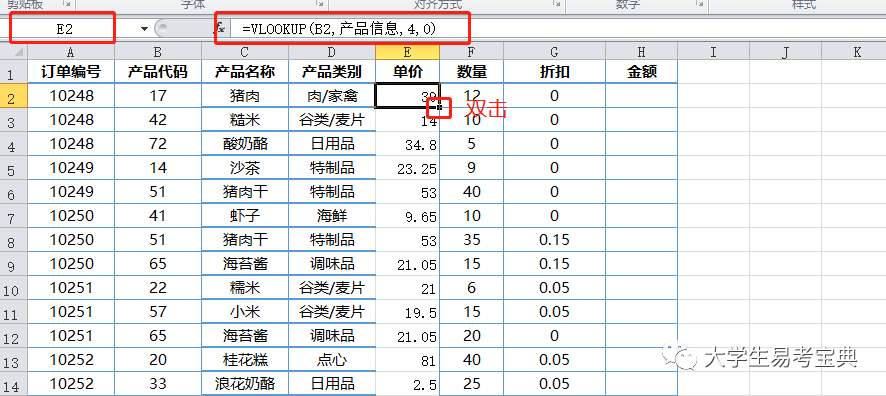Select column G header
The image size is (886, 396).
click(x=554, y=52)
